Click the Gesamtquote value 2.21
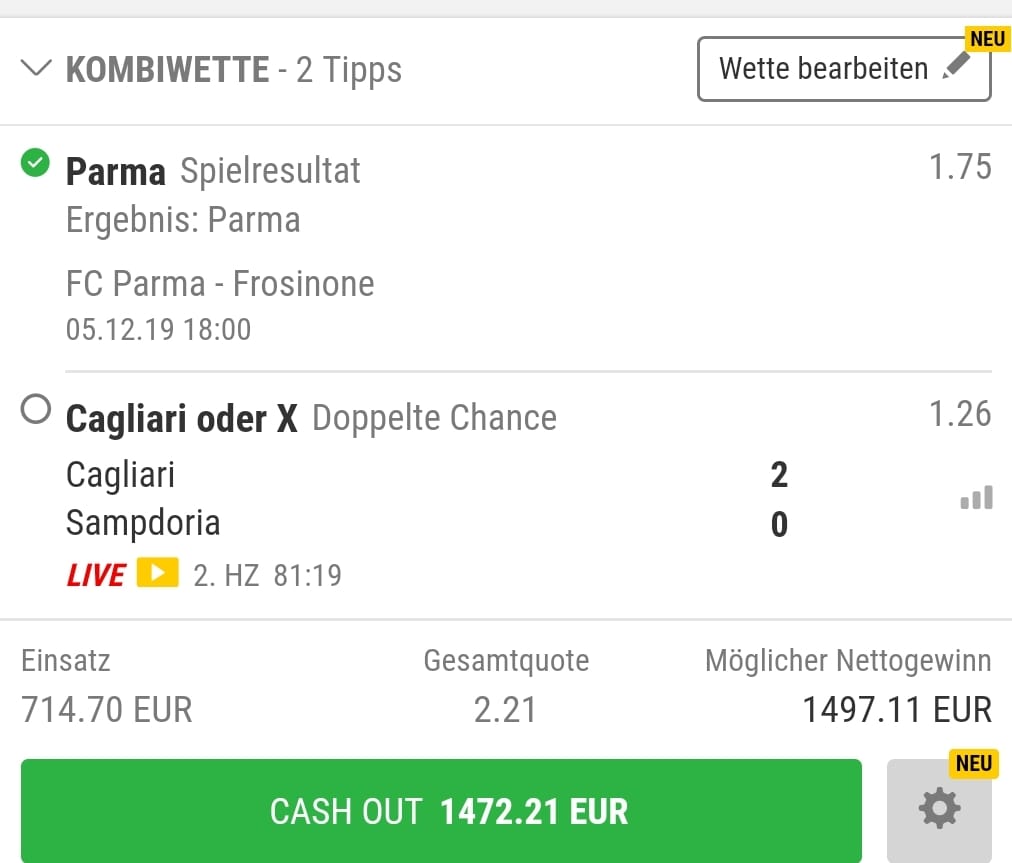The width and height of the screenshot is (1012, 863). coord(505,709)
